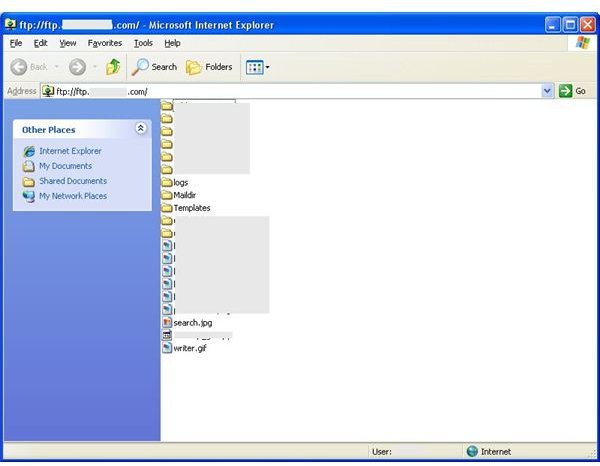Expand the address bar dropdown
This screenshot has height=466, width=600.
pyautogui.click(x=547, y=91)
